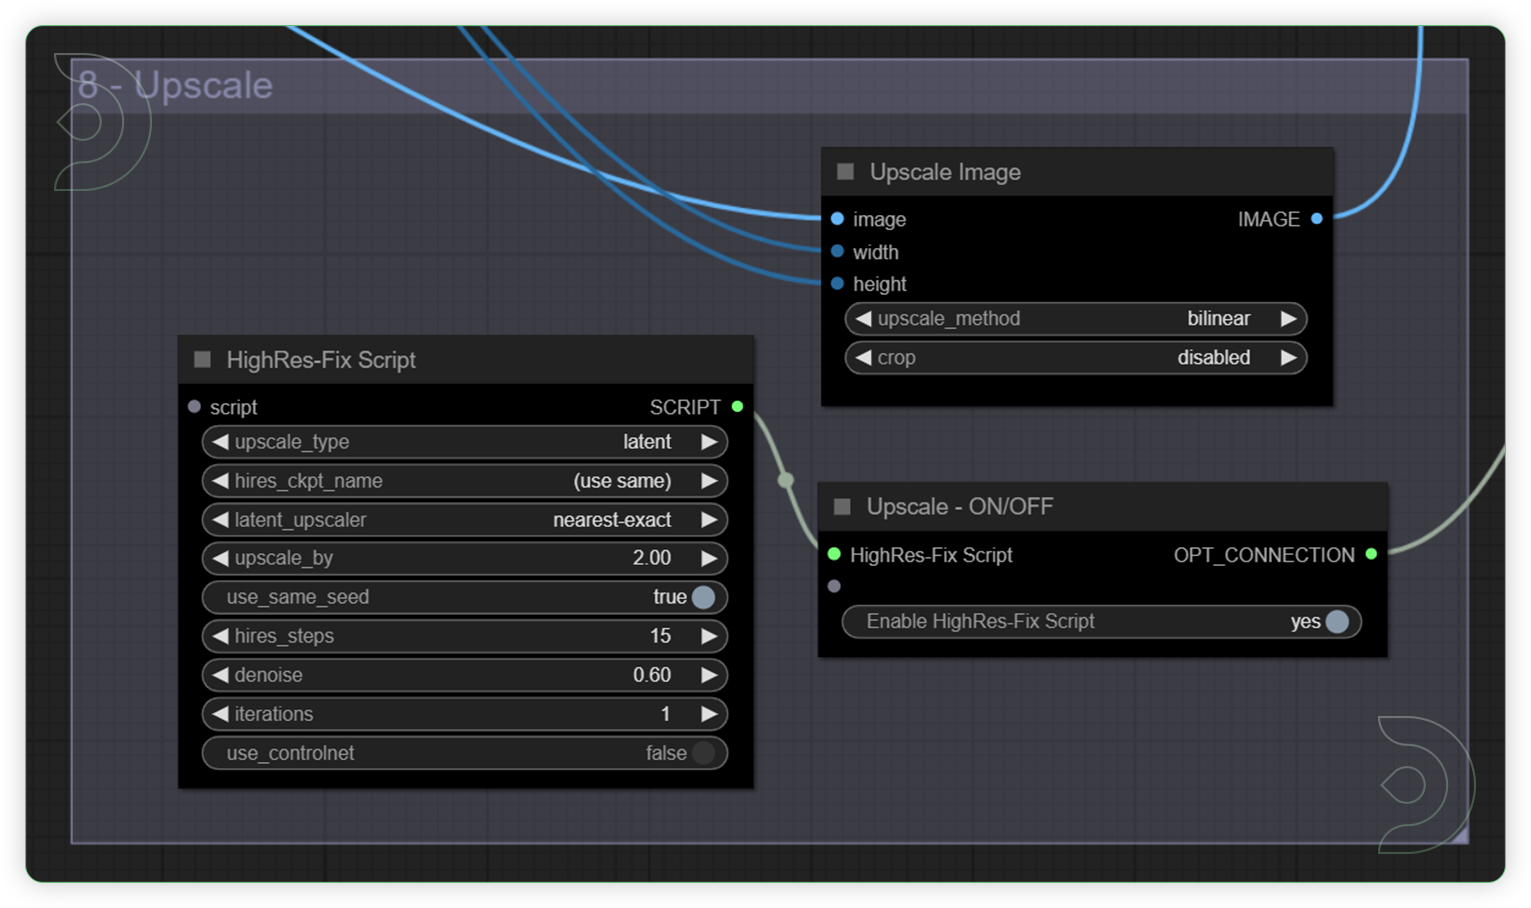Viewport: 1531px width, 908px height.
Task: Click the script input socket on HighRes-Fix Script
Action: click(194, 407)
